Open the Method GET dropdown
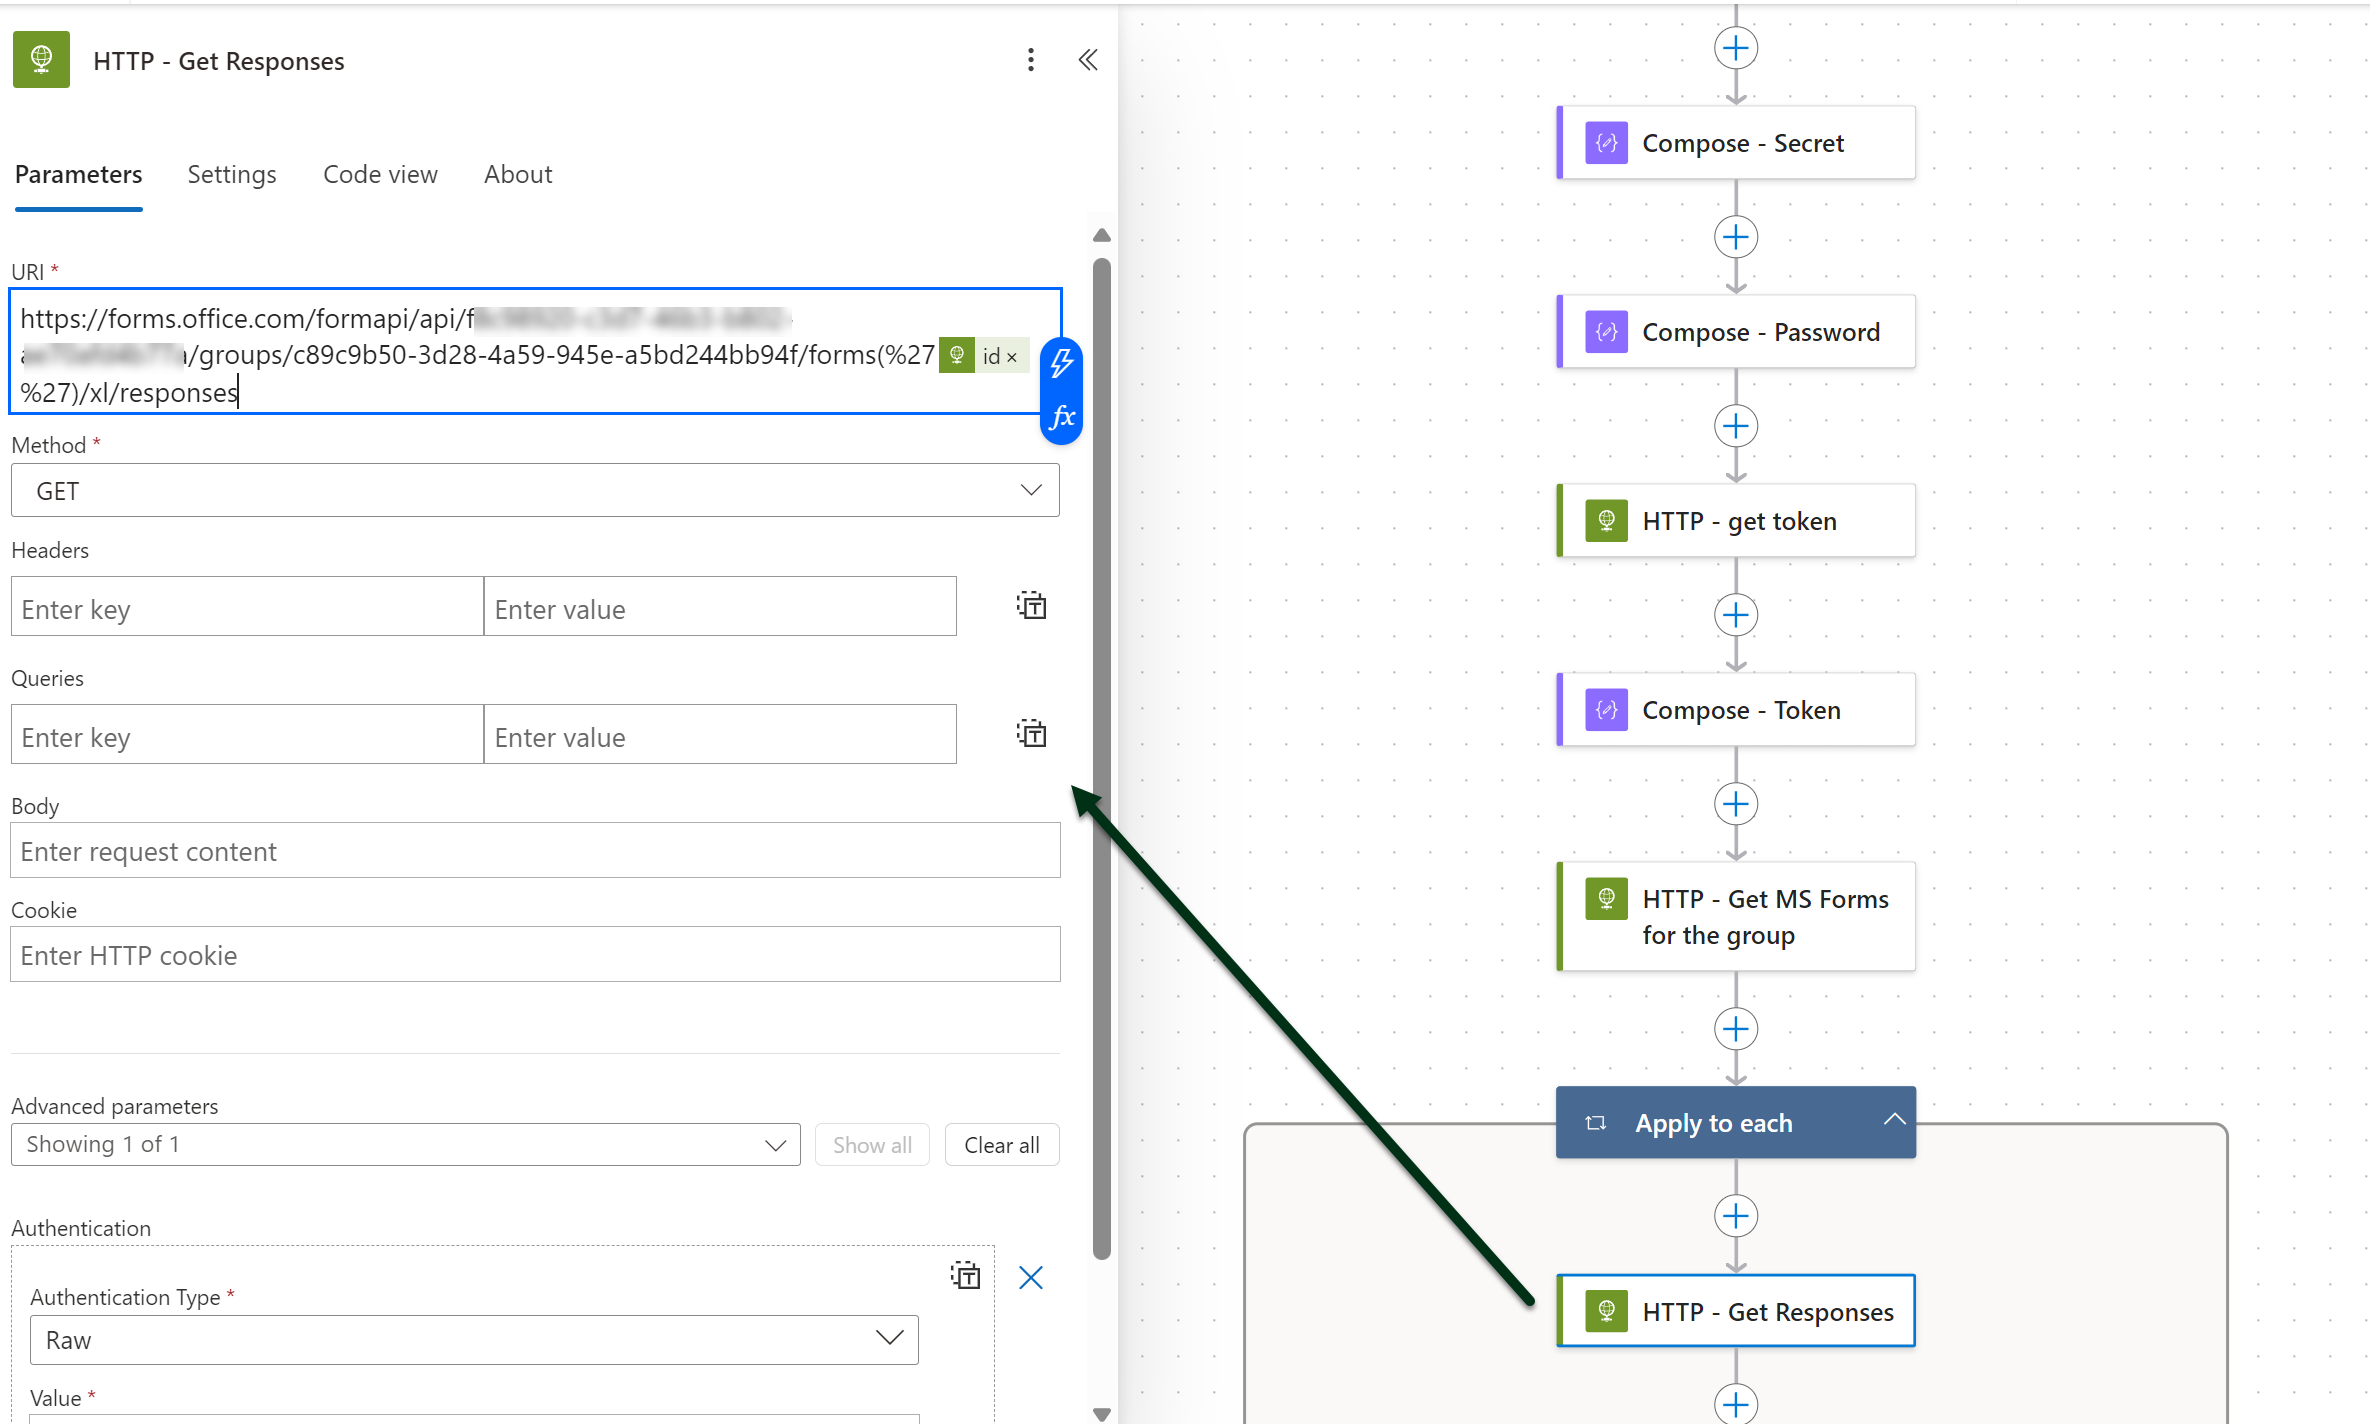This screenshot has width=2370, height=1424. 535,490
